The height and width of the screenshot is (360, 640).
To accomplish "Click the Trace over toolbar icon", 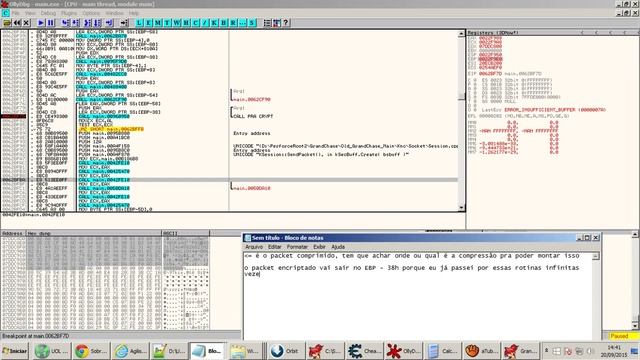I will pos(97,23).
